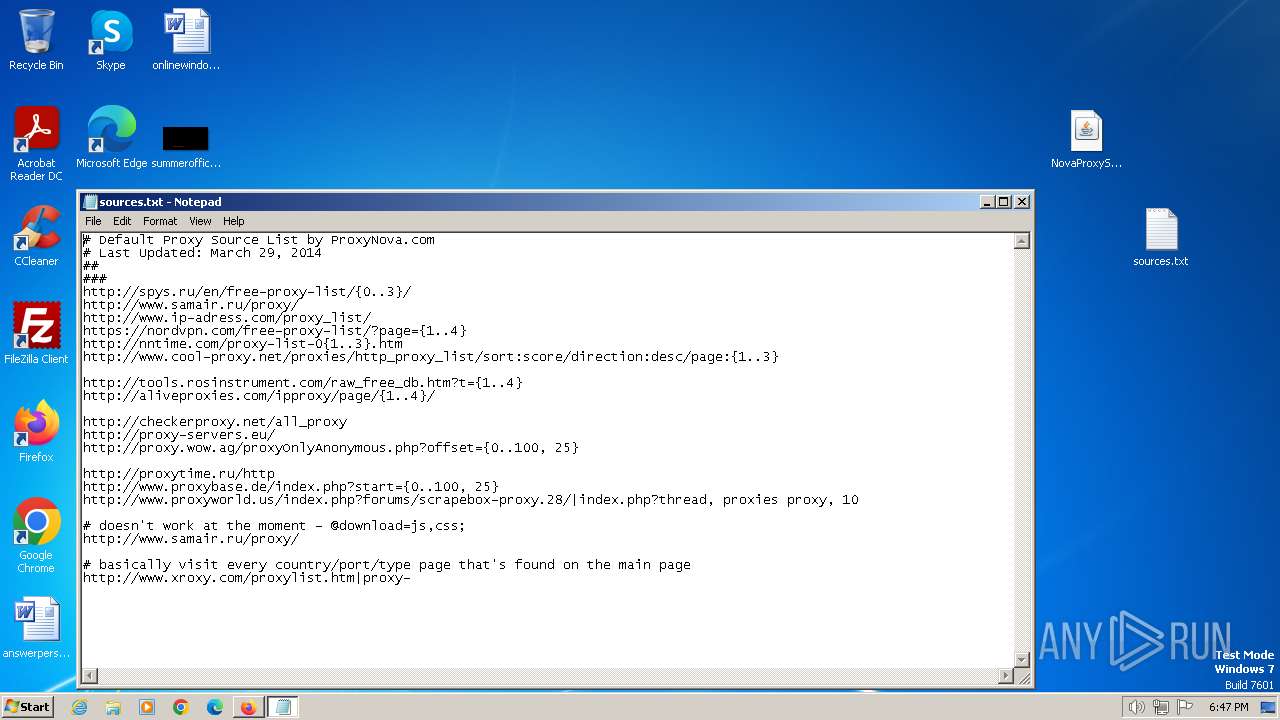1280x720 pixels.
Task: Launch Skype from the desktop
Action: point(110,40)
